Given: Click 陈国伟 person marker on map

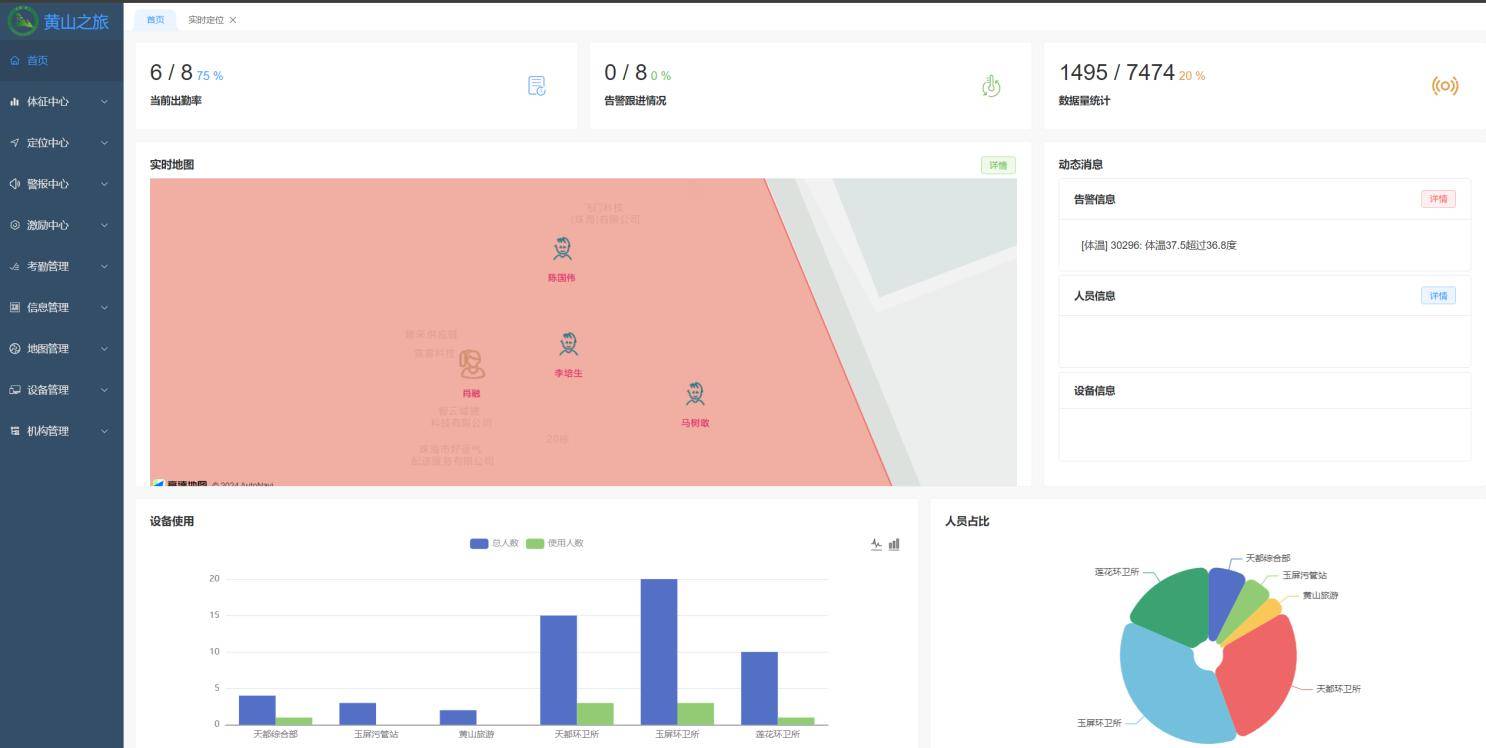Looking at the screenshot, I should (x=562, y=249).
